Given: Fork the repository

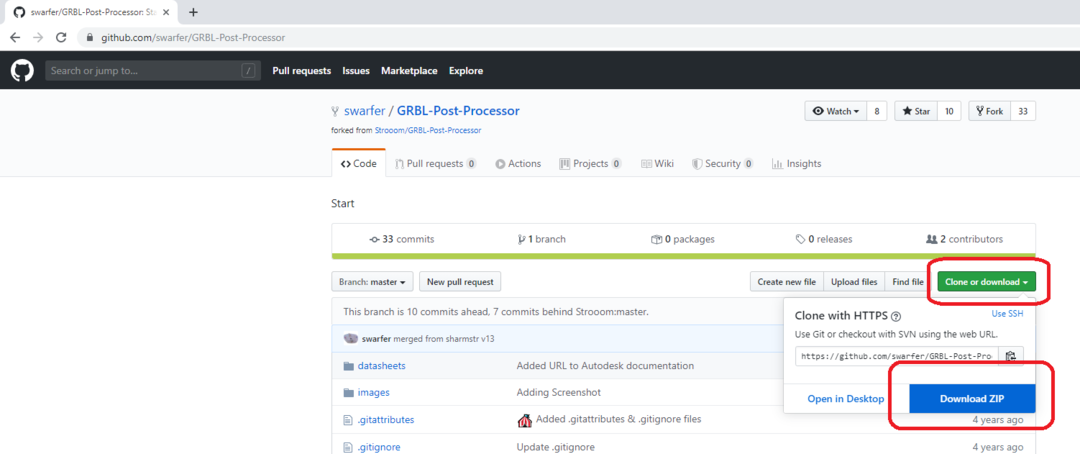Looking at the screenshot, I should [x=989, y=111].
